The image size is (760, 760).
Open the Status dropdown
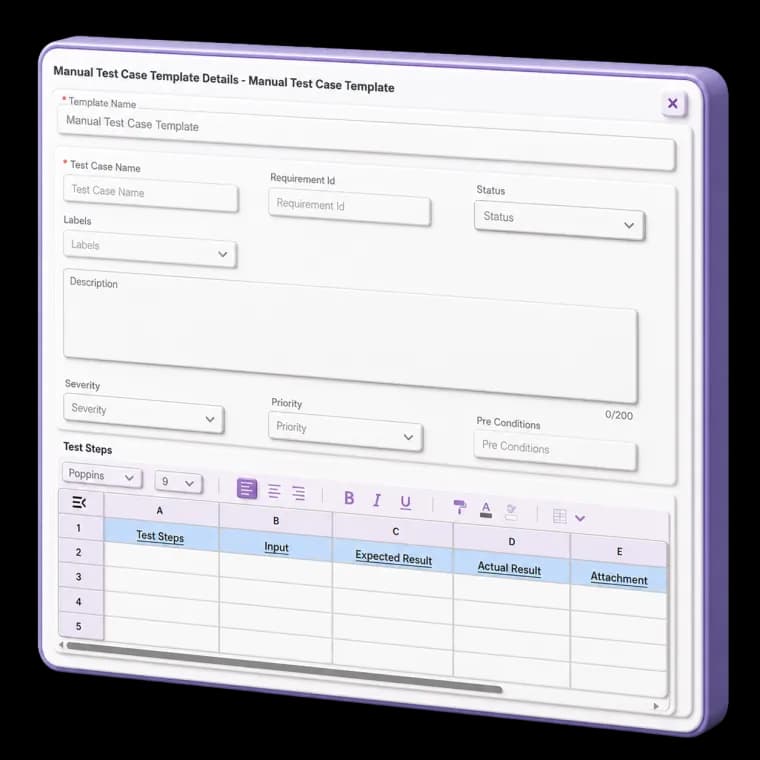[559, 221]
